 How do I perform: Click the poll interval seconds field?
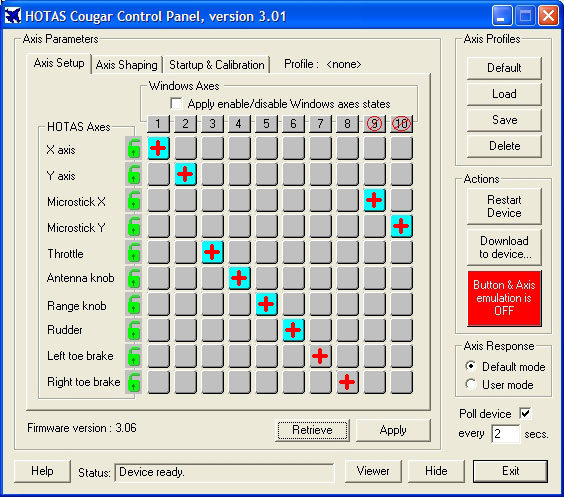505,434
